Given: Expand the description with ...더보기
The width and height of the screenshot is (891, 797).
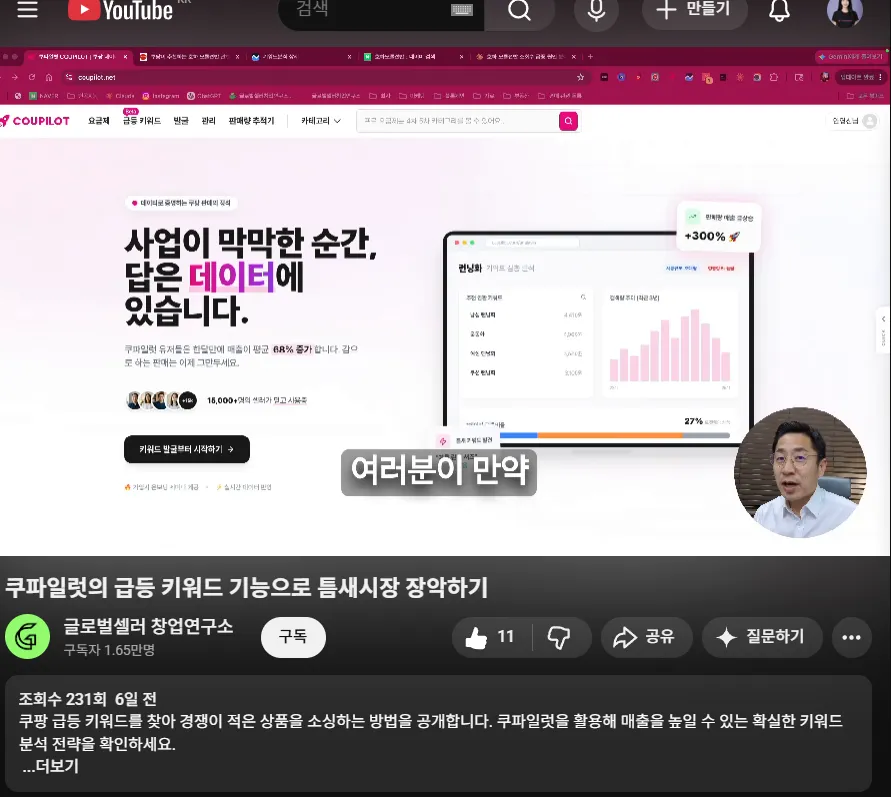Looking at the screenshot, I should [50, 766].
